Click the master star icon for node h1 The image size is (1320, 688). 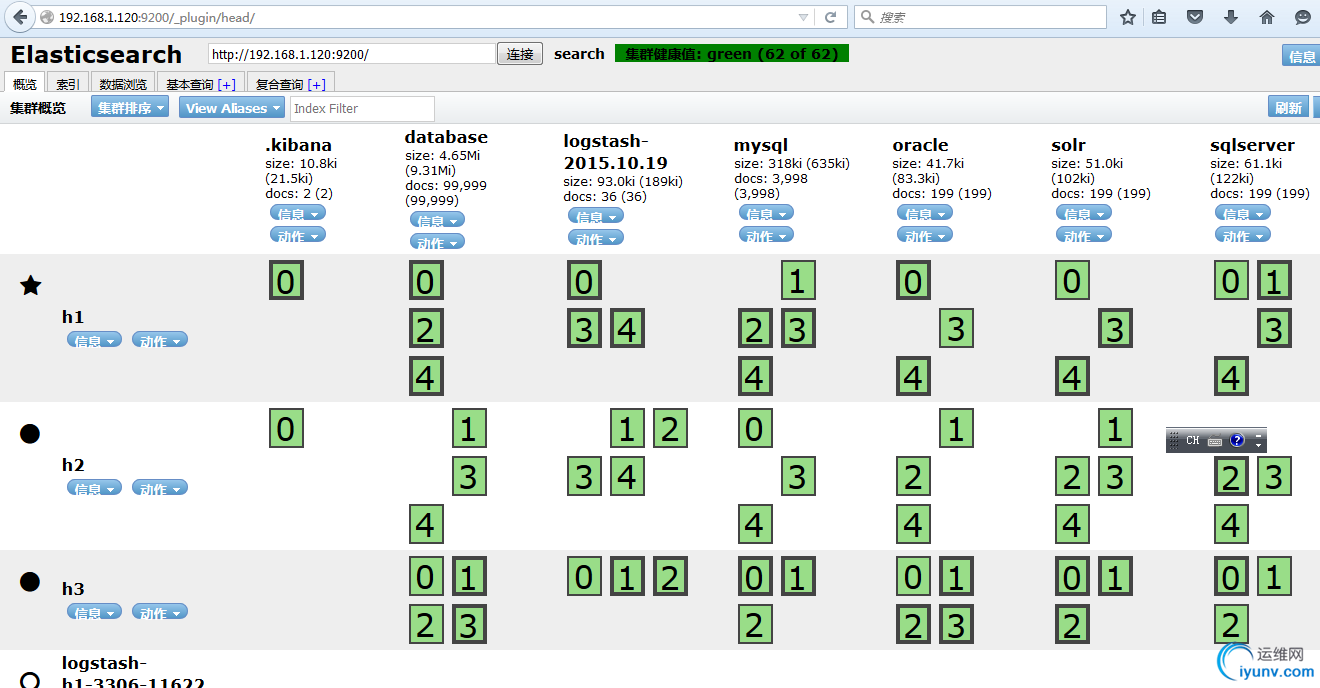31,285
